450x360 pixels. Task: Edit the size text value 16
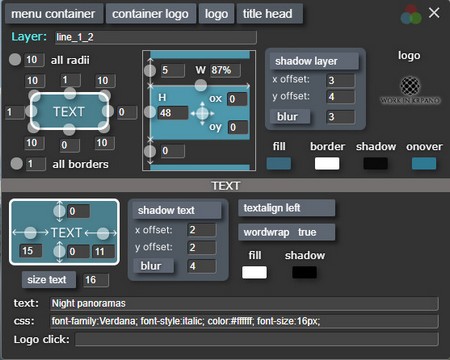coord(96,280)
